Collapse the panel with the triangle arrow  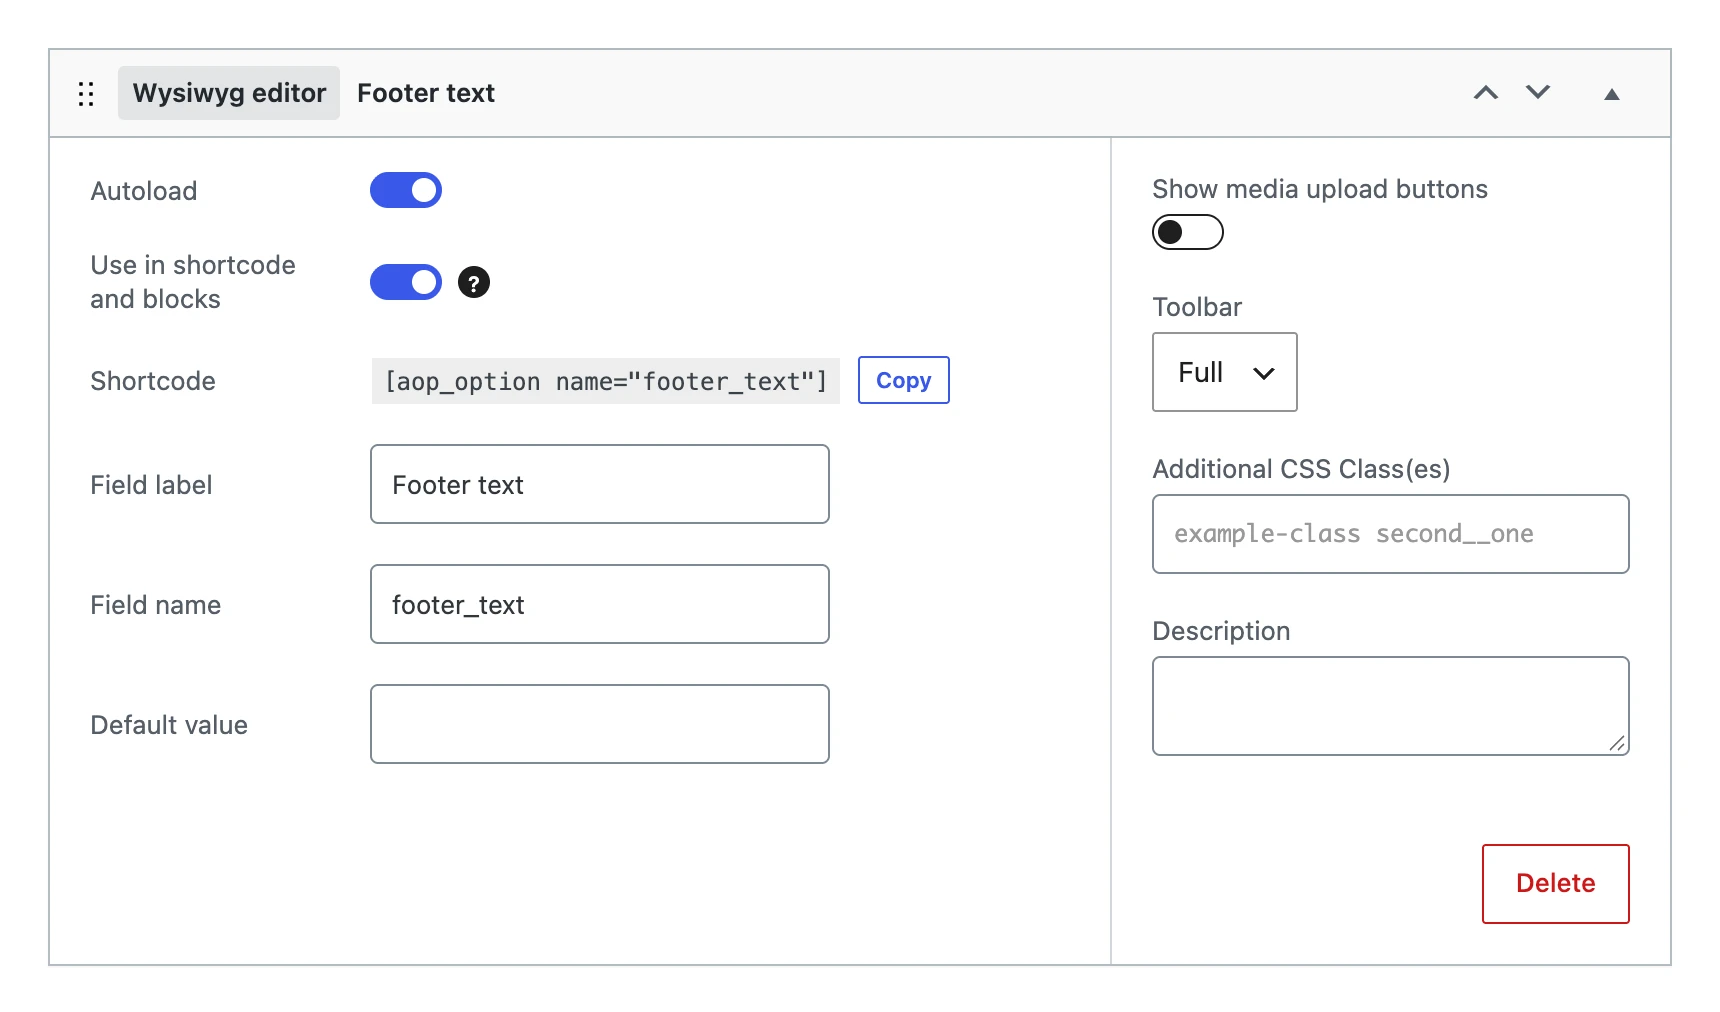(x=1612, y=94)
